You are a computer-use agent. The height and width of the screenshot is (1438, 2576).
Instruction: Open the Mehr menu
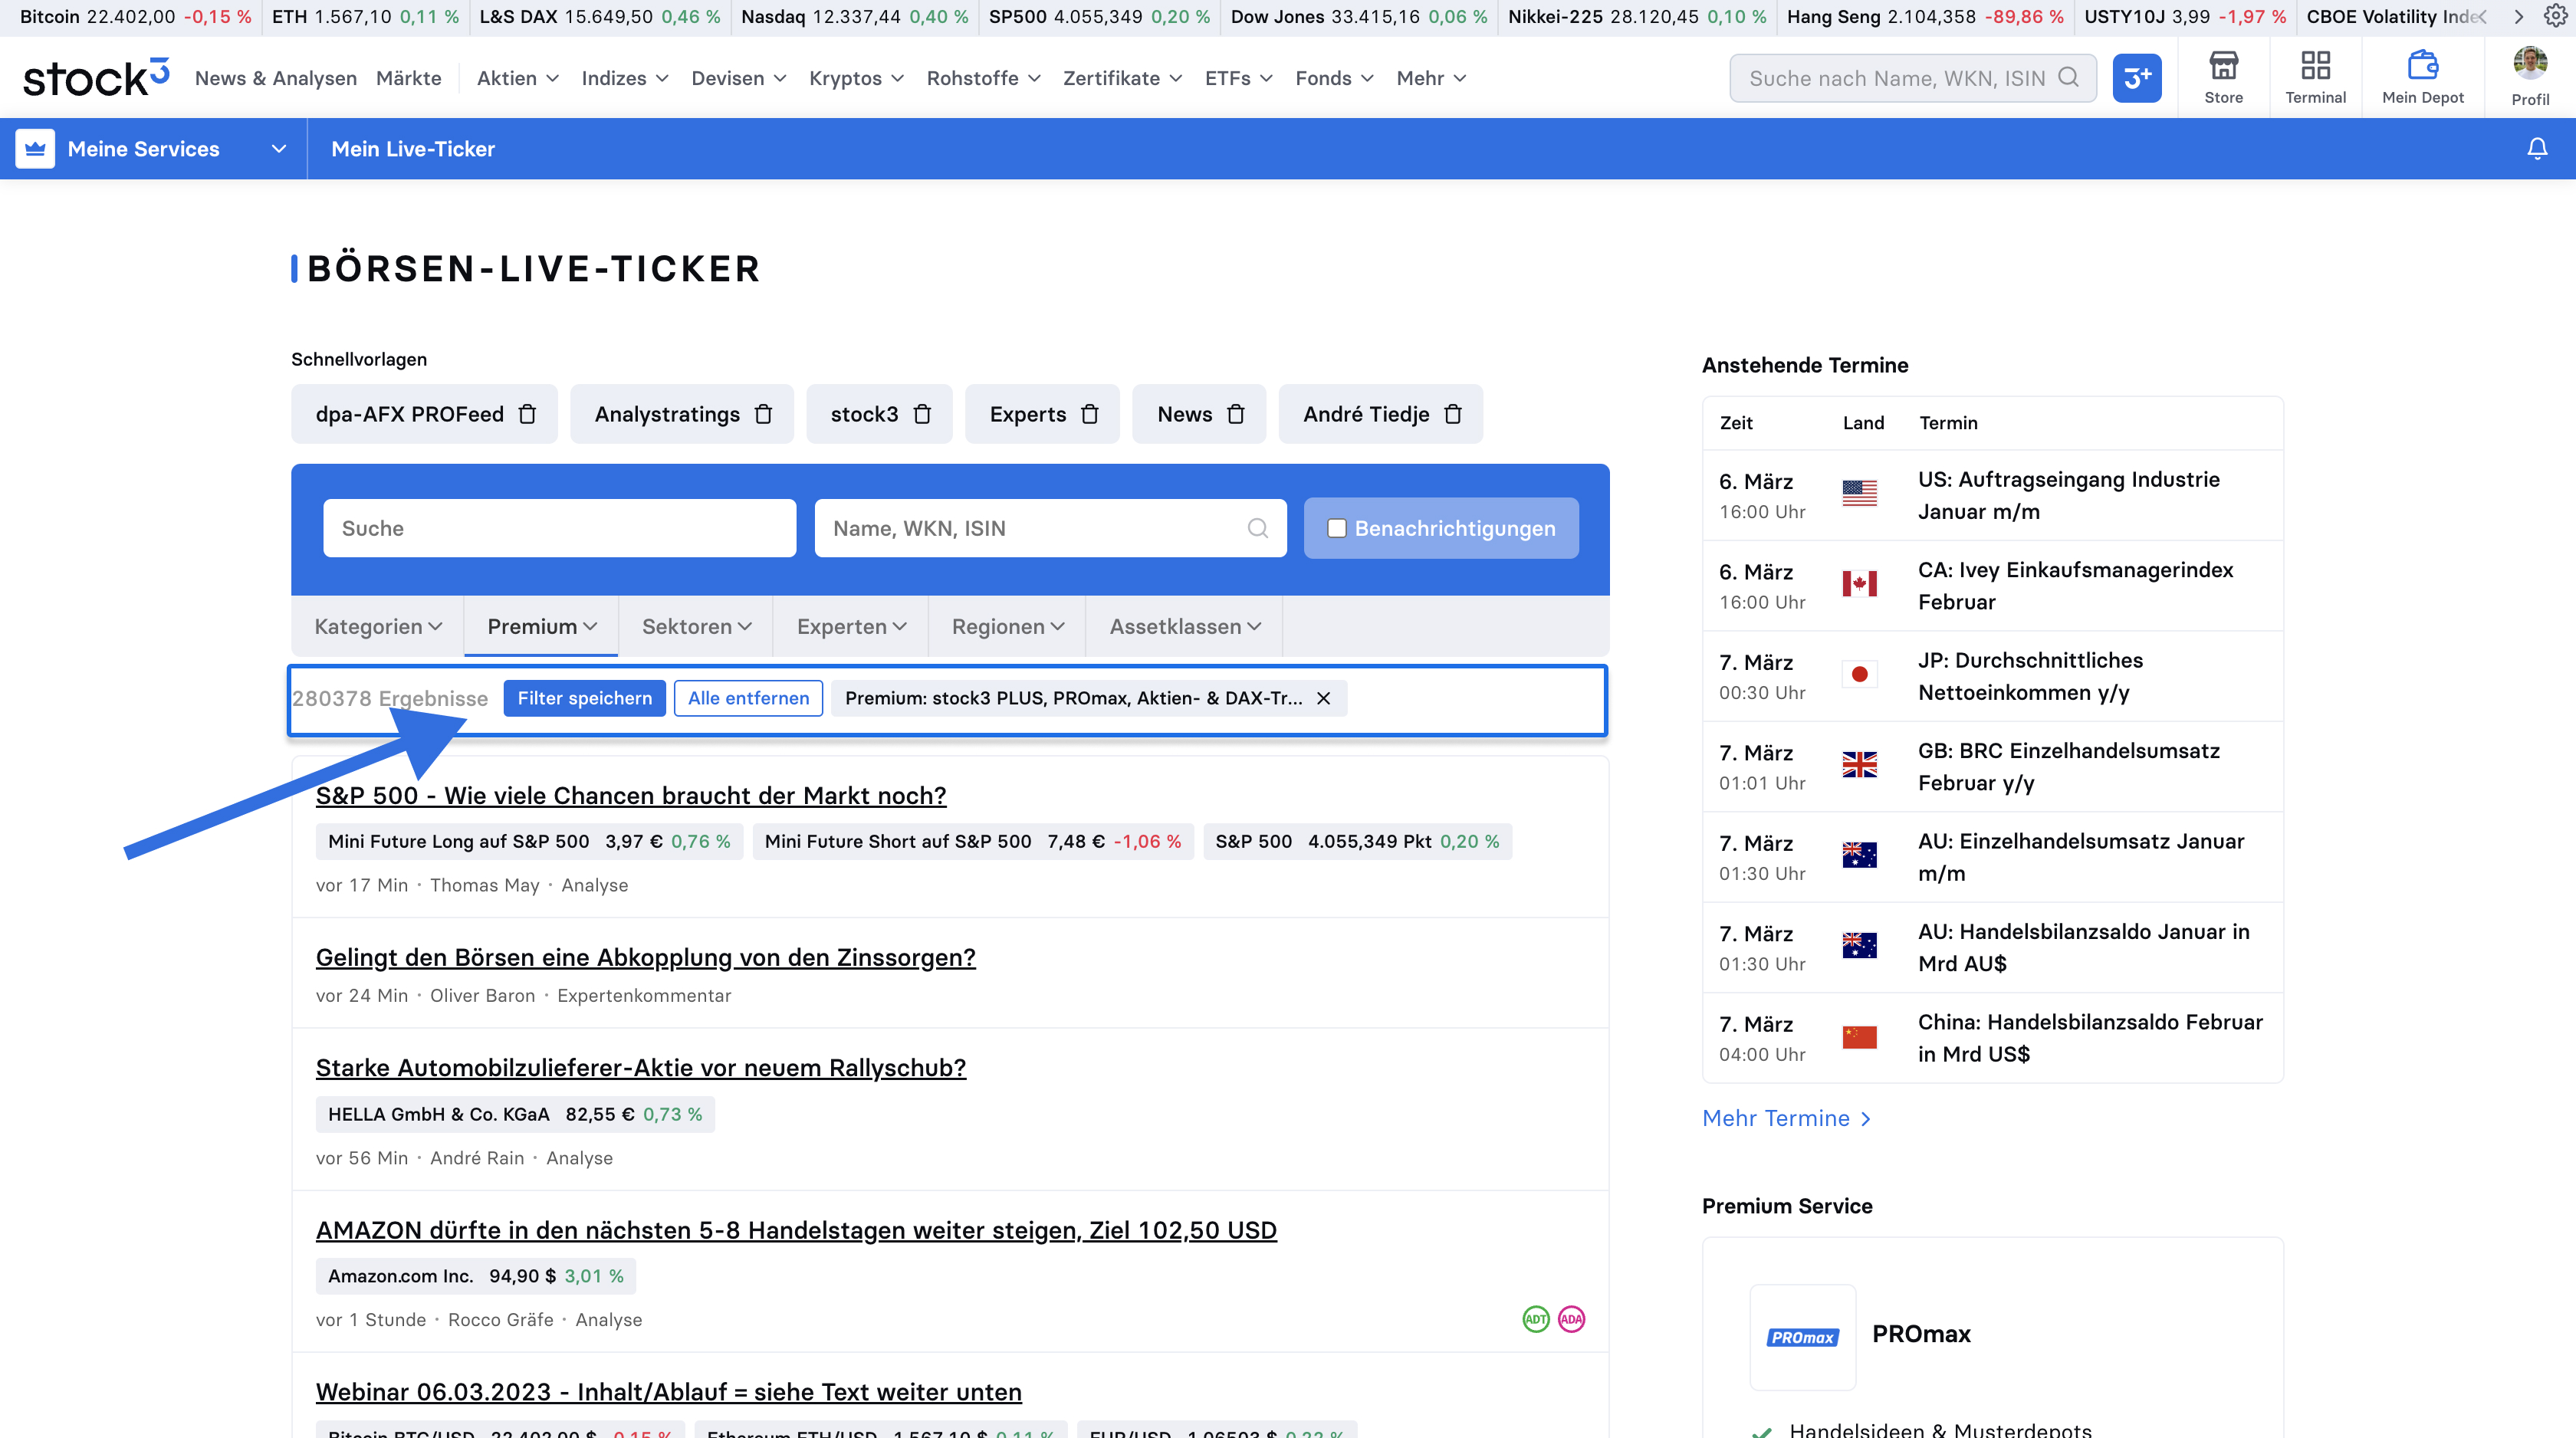(1431, 78)
